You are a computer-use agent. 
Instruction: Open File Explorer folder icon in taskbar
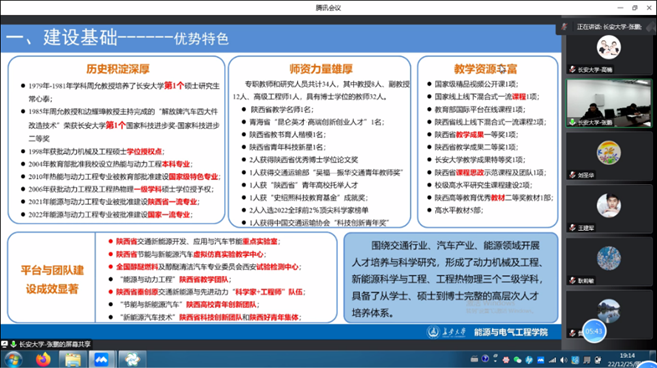click(72, 360)
